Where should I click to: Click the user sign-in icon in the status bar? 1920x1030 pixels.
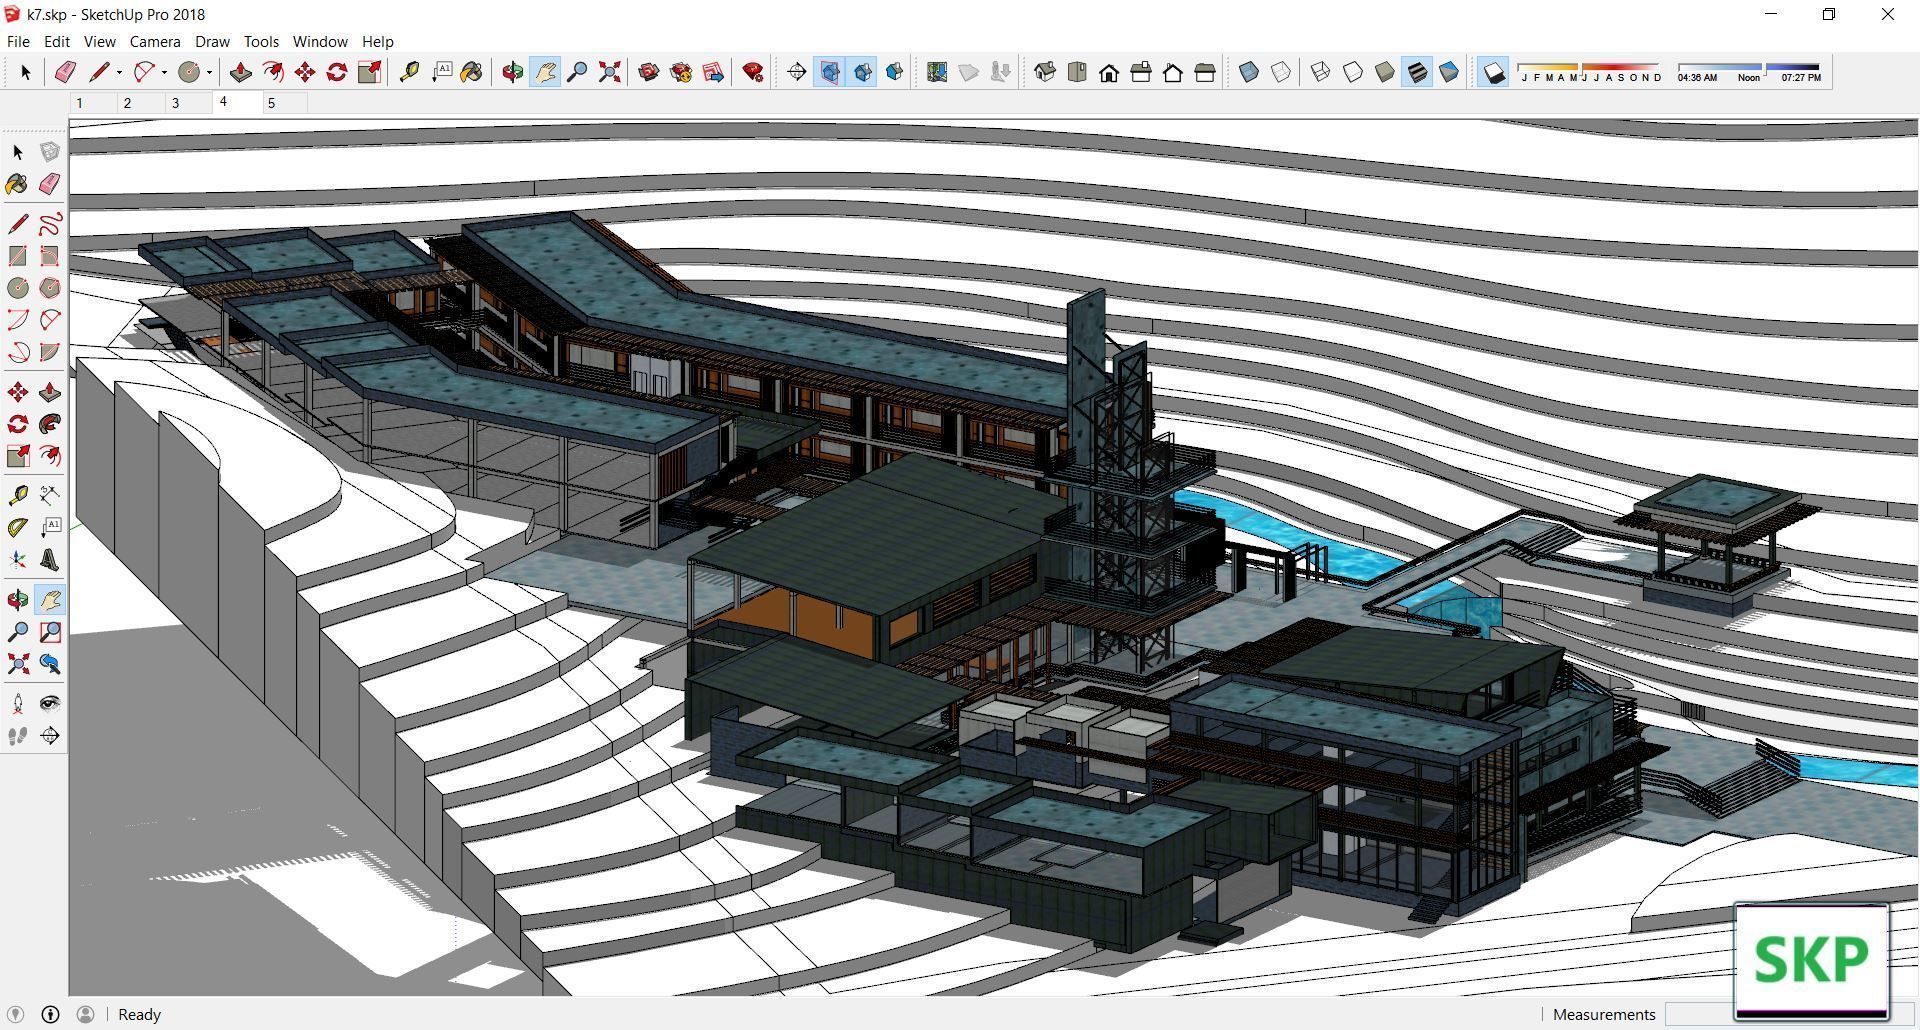pos(87,1014)
